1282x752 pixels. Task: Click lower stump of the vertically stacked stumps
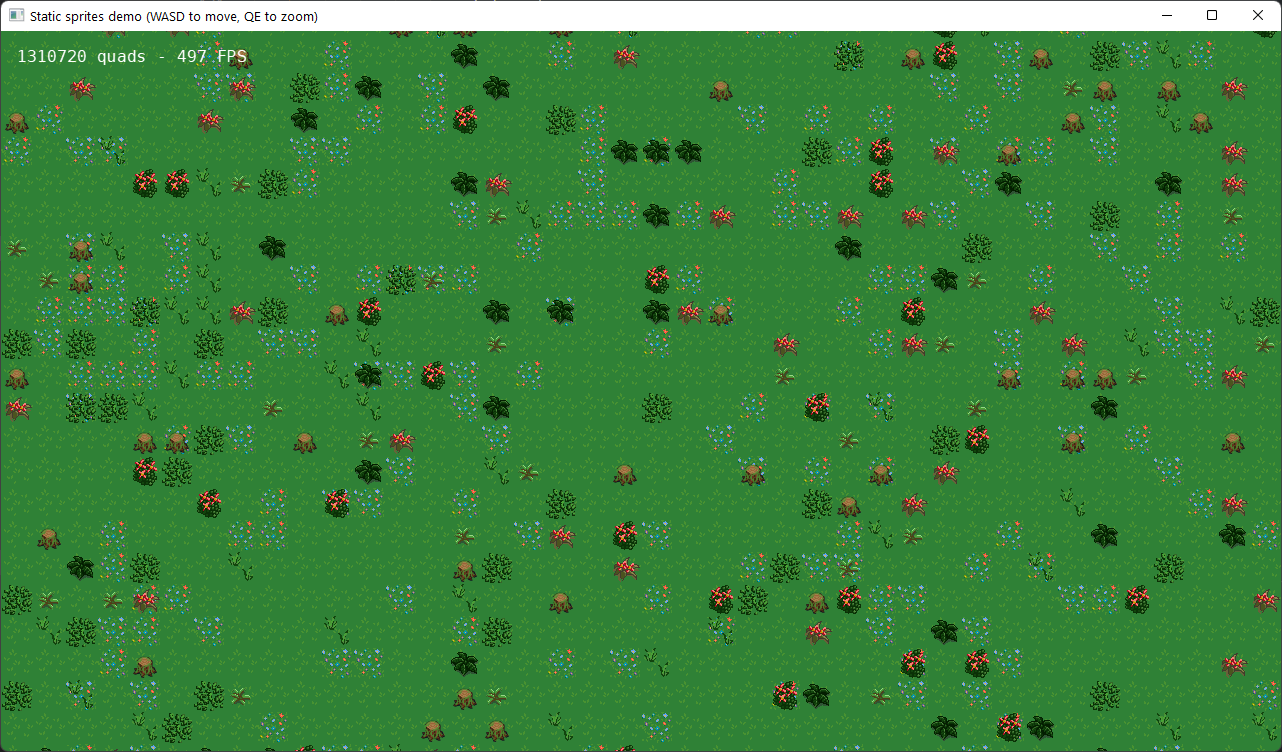coord(81,280)
